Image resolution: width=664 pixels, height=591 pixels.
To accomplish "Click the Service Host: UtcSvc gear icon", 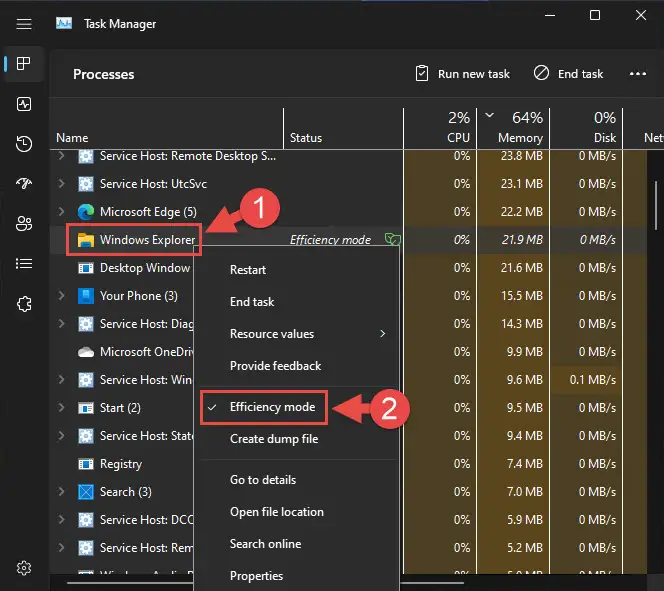I will pos(86,184).
